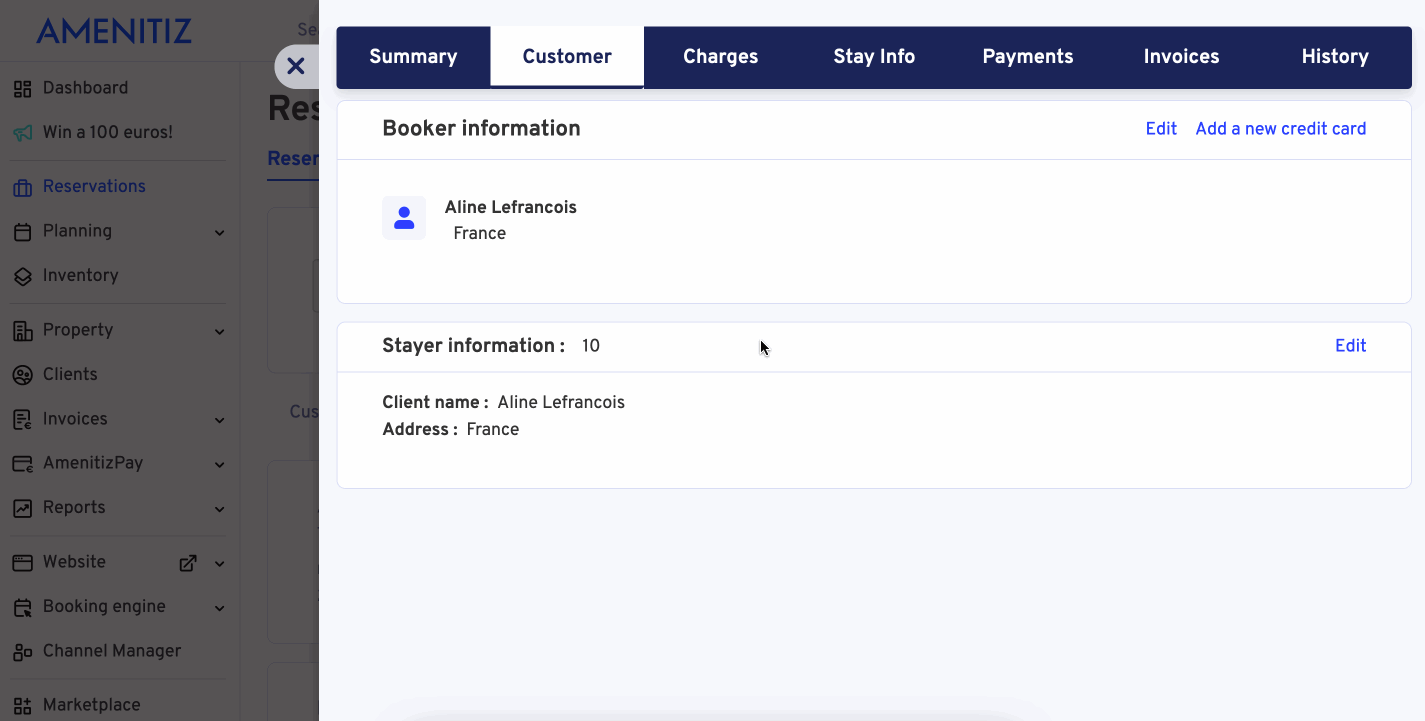Viewport: 1425px width, 721px height.
Task: Click the Channel Manager icon
Action: point(22,652)
